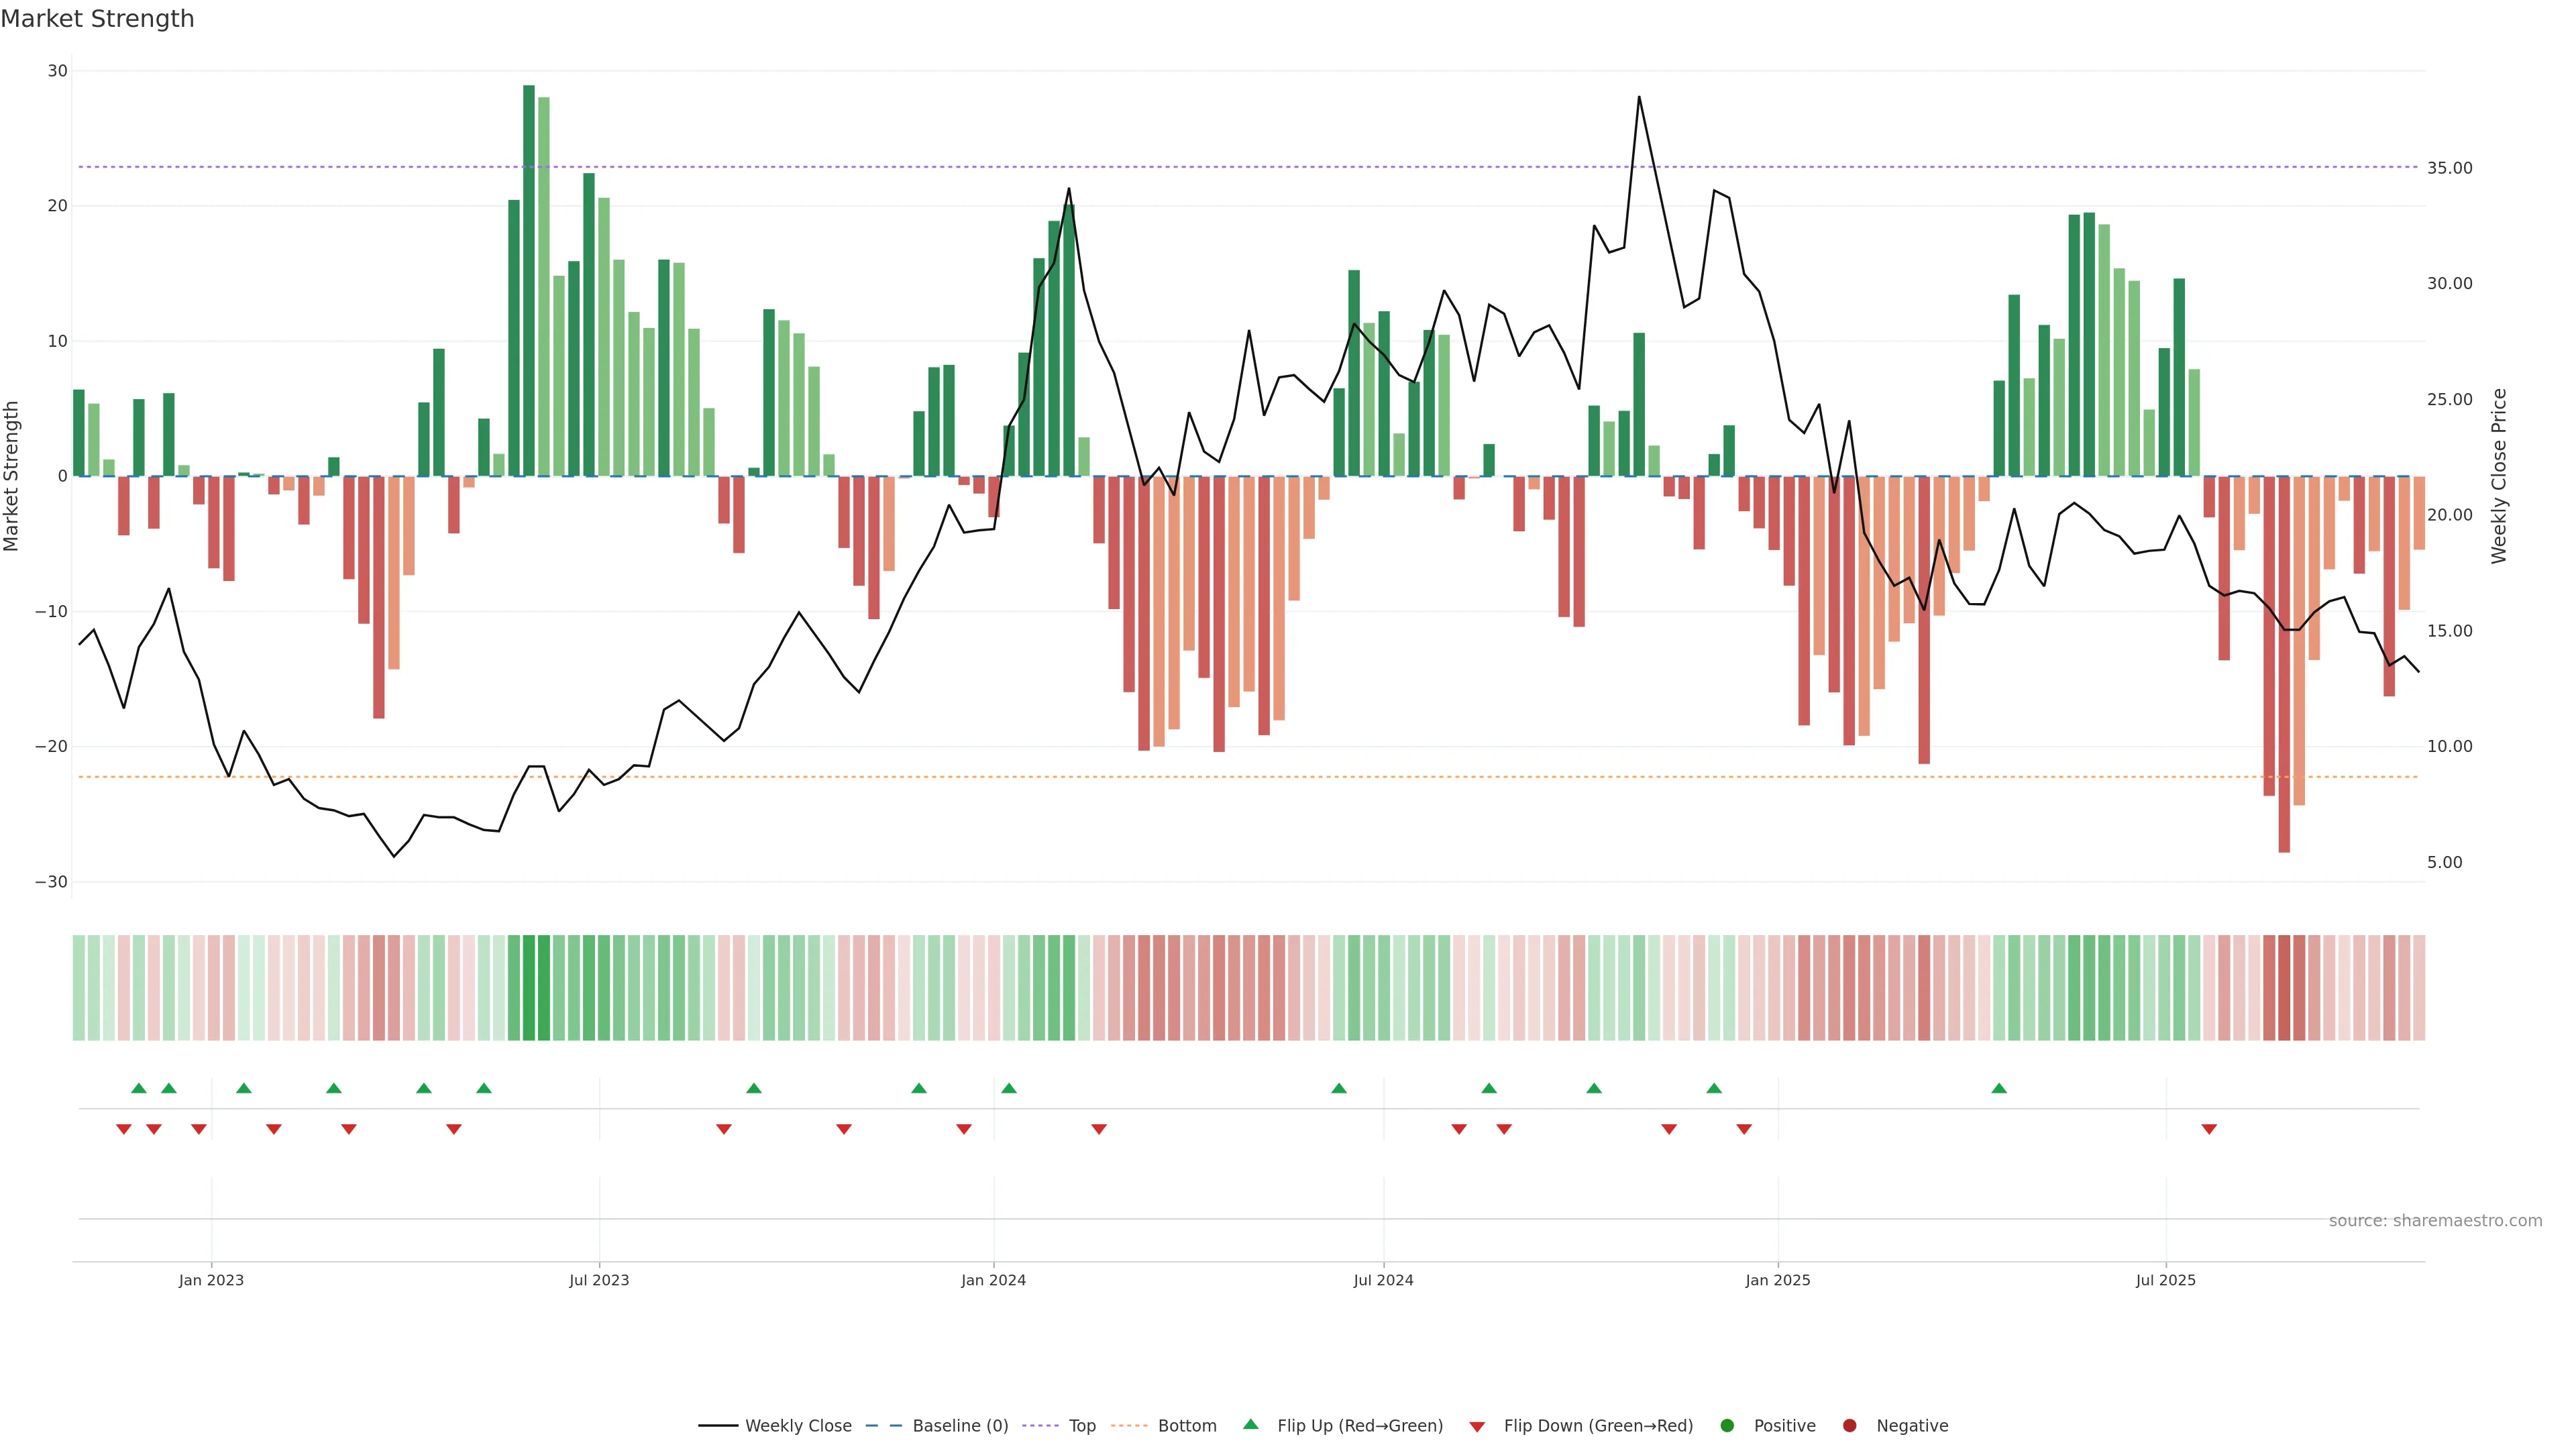Click the dark red Negative circle legend icon
This screenshot has height=1449, width=2576.
point(1849,1425)
